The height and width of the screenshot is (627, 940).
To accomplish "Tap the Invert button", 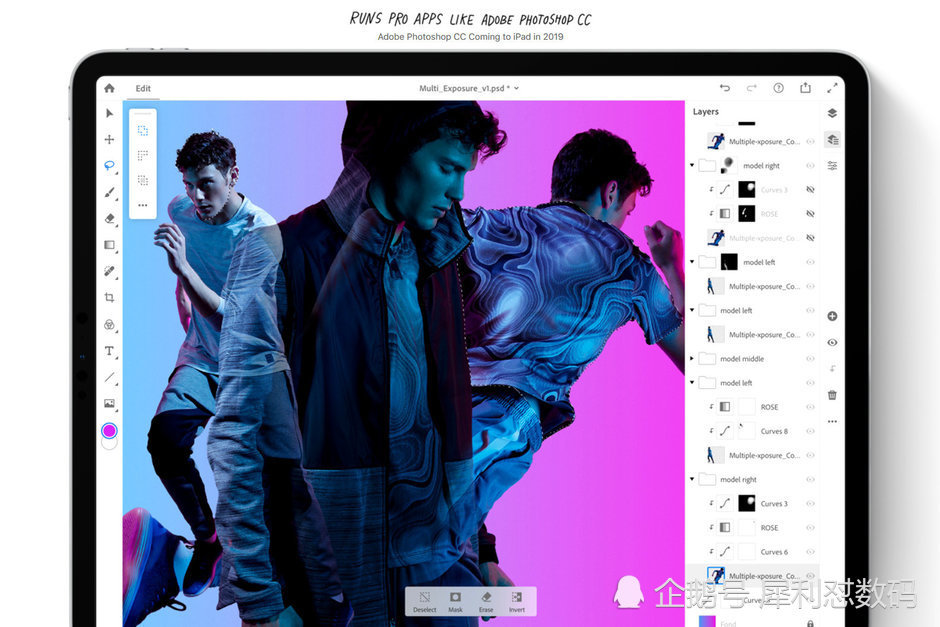I will pos(517,602).
